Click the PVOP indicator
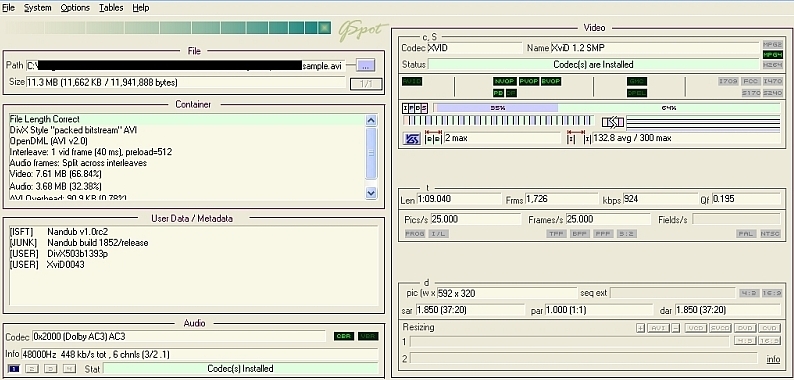 [529, 82]
